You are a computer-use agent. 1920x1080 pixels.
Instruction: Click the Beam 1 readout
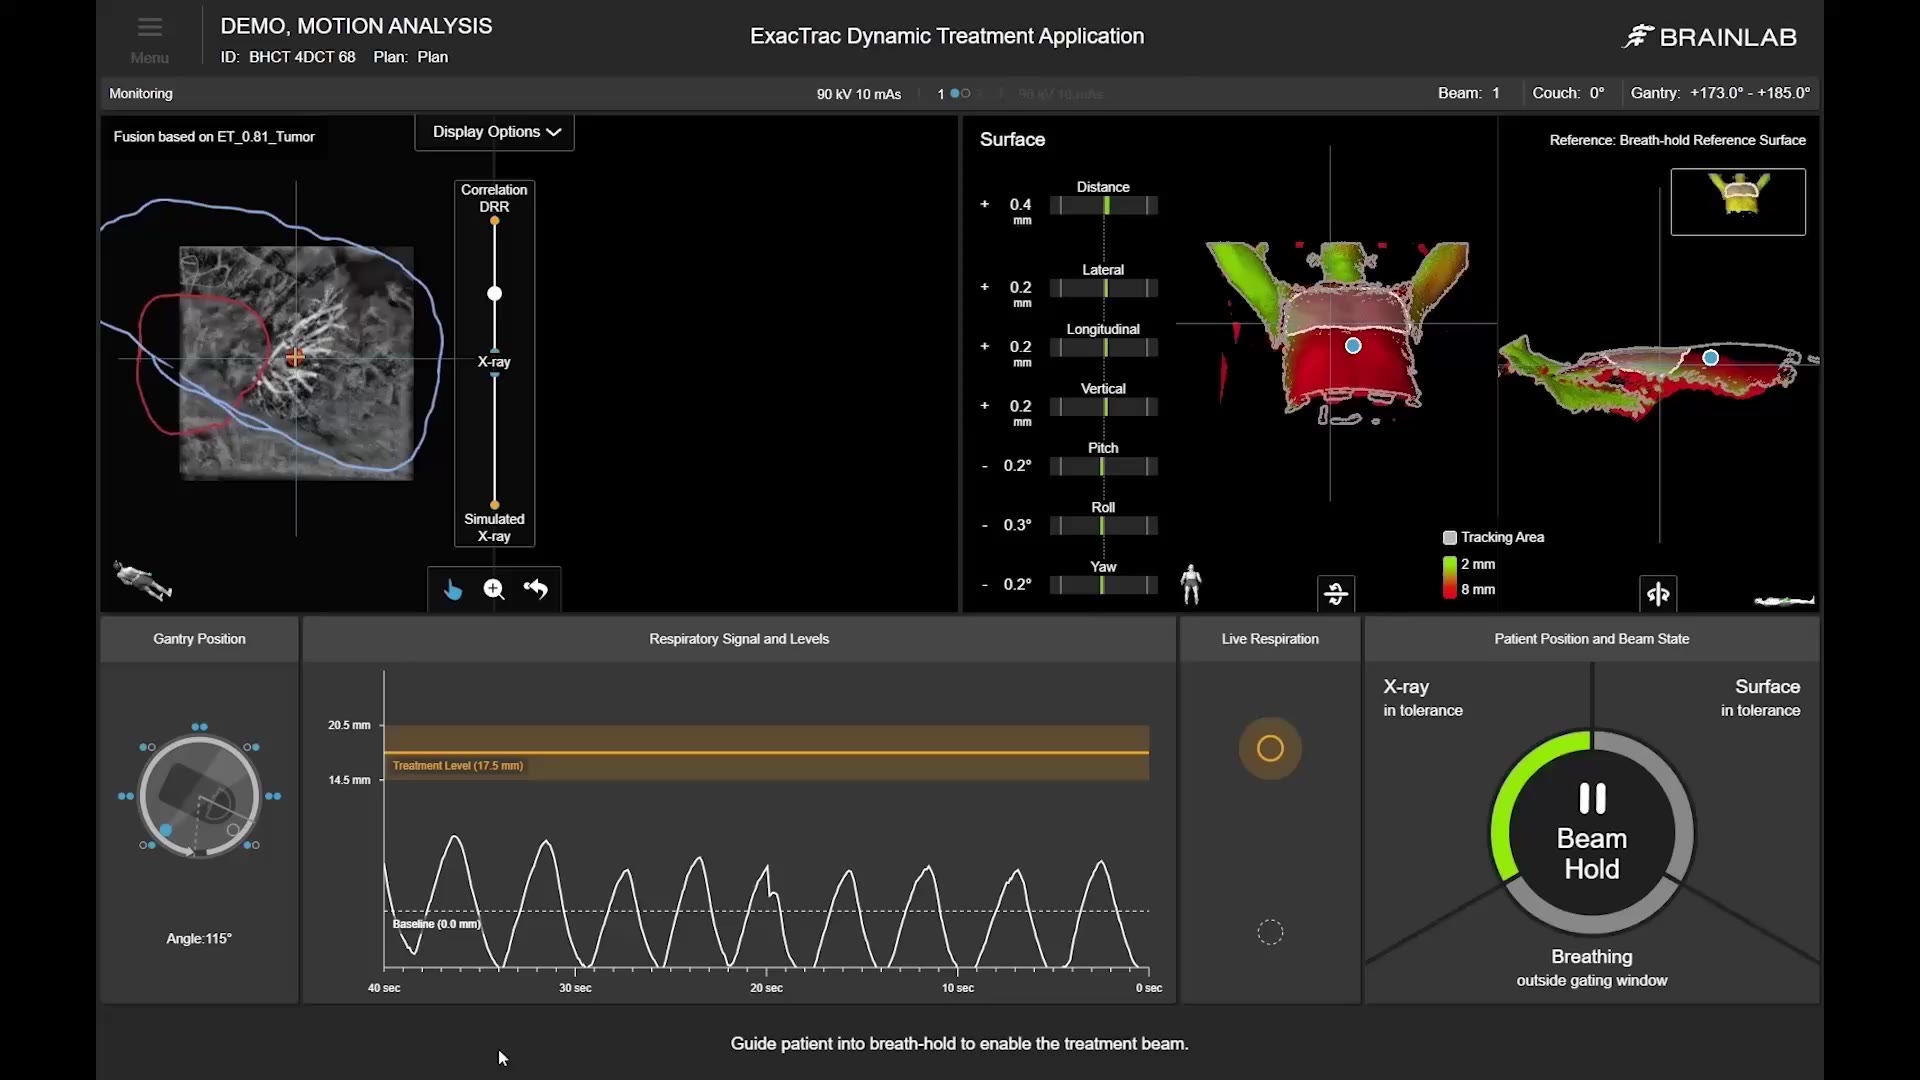click(x=1469, y=93)
